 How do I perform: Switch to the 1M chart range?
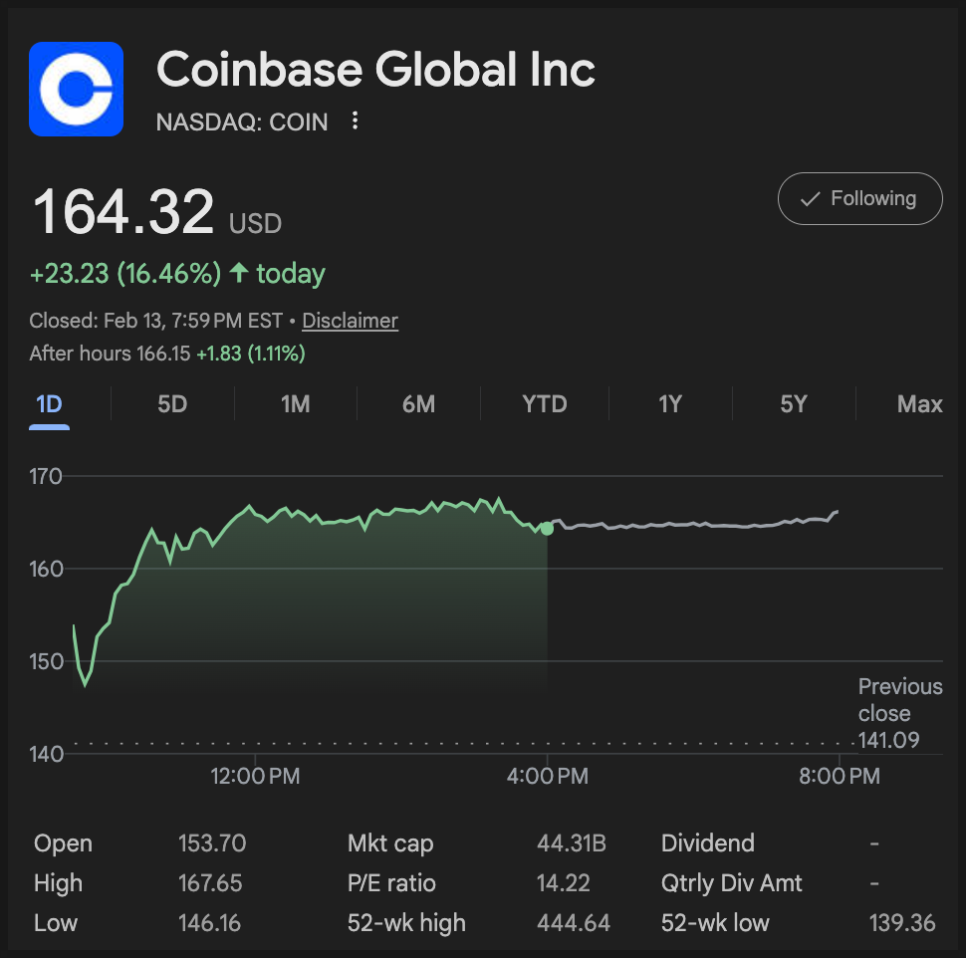point(295,404)
